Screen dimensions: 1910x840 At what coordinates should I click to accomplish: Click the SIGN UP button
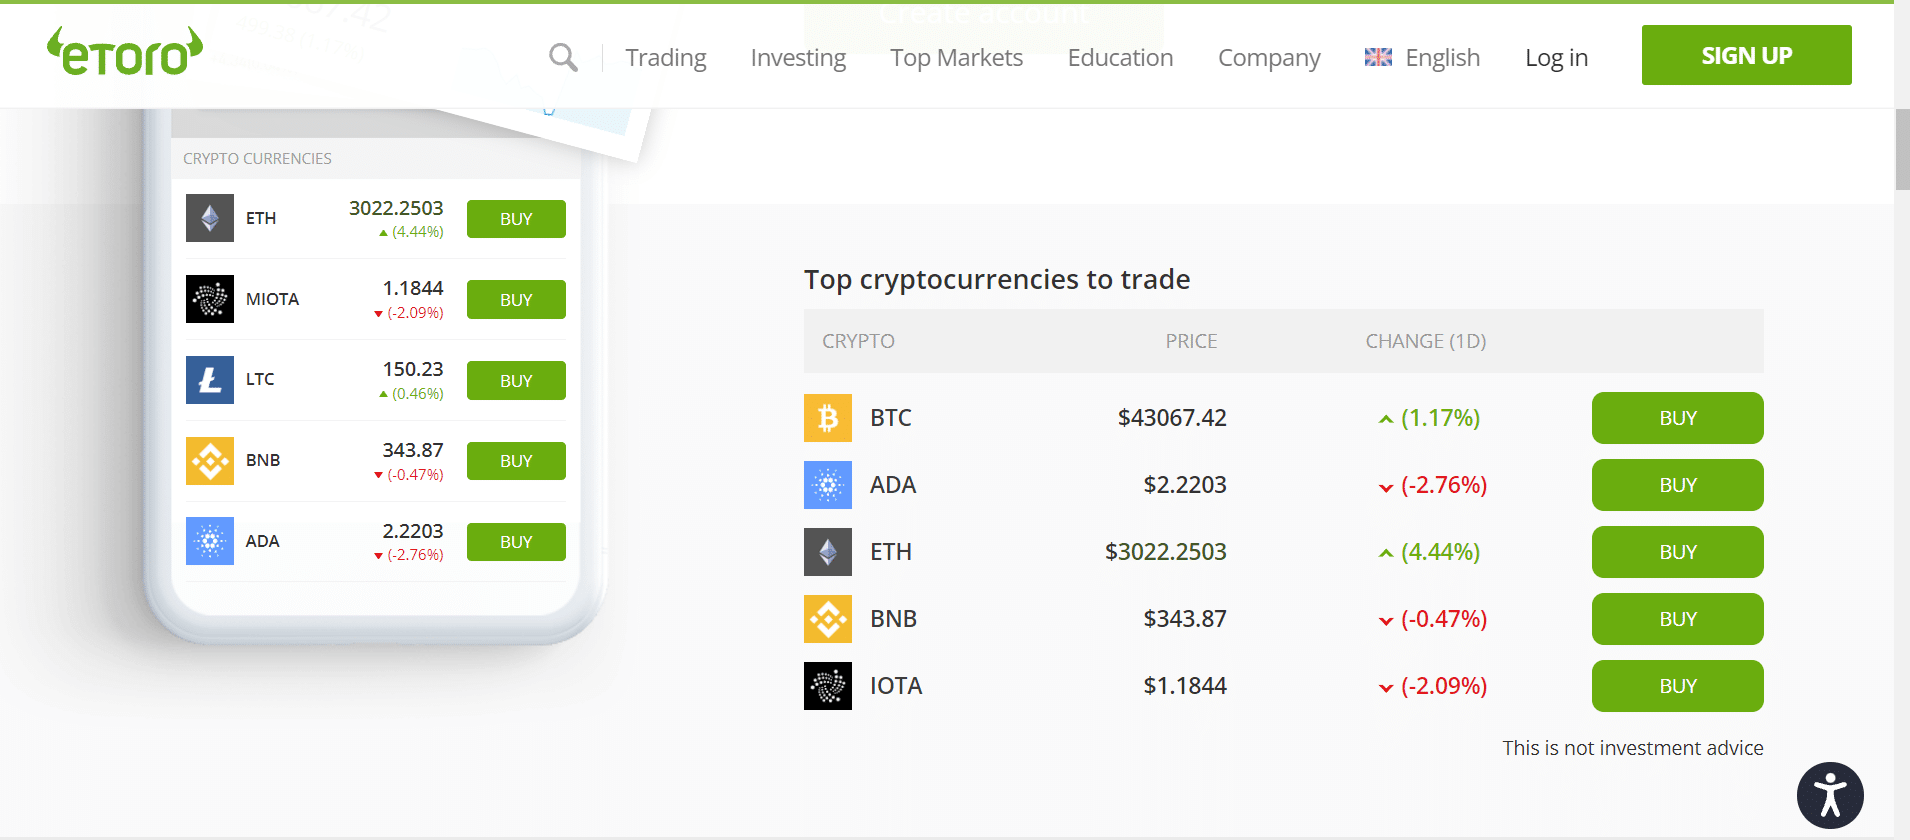(1747, 55)
